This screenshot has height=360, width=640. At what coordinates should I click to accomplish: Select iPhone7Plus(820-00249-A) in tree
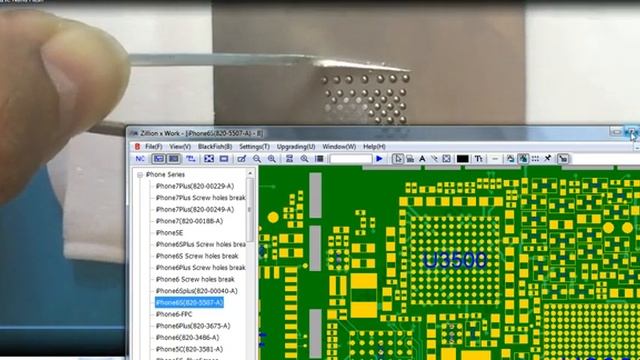coord(195,209)
